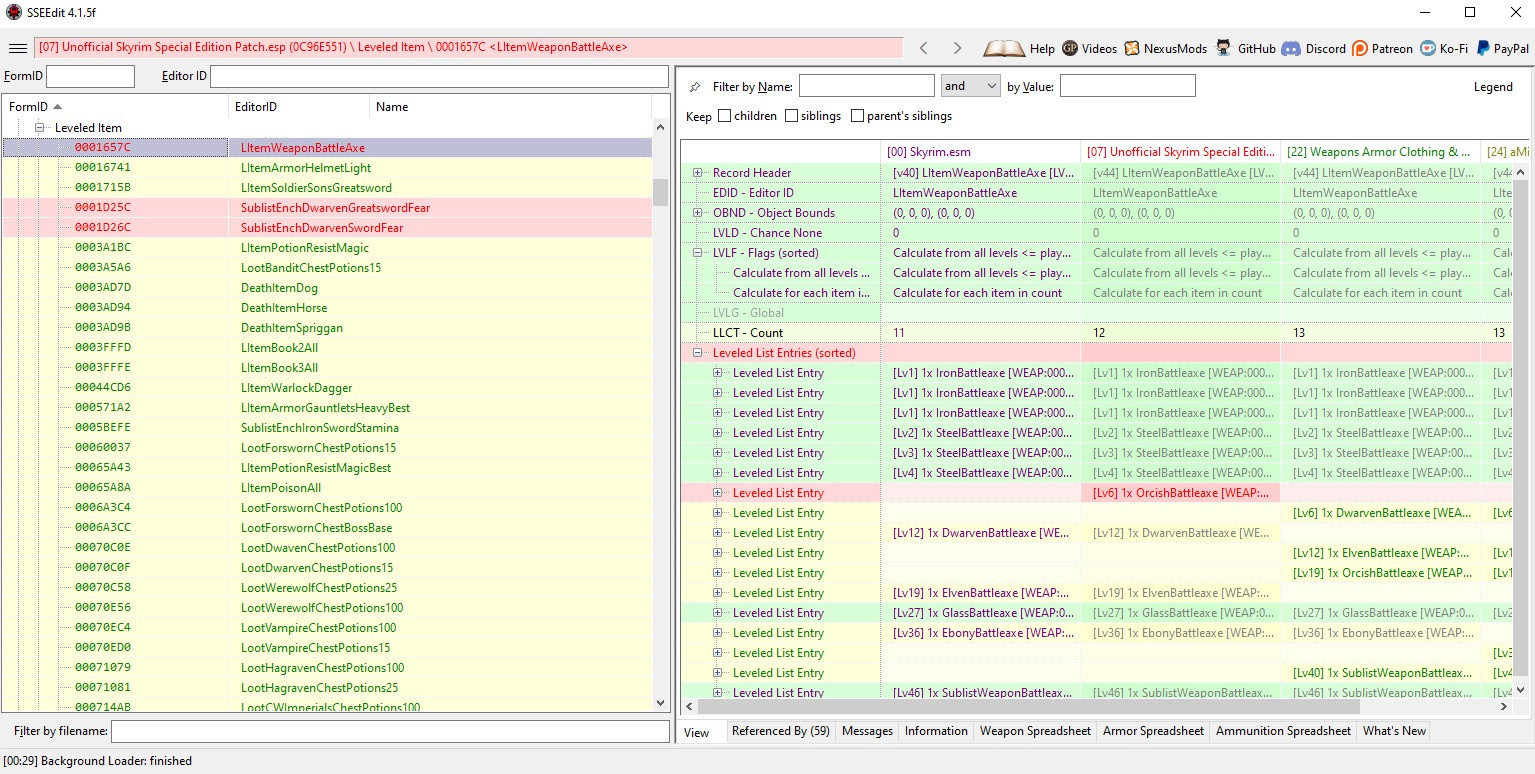The width and height of the screenshot is (1535, 774).
Task: Sort by the EditorID column header
Action: click(299, 107)
